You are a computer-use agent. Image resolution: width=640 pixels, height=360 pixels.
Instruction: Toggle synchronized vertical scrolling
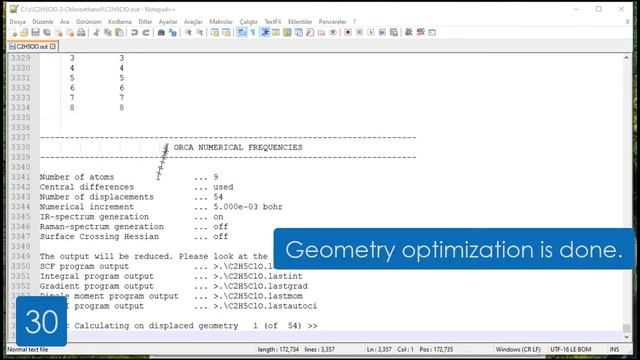(215, 33)
